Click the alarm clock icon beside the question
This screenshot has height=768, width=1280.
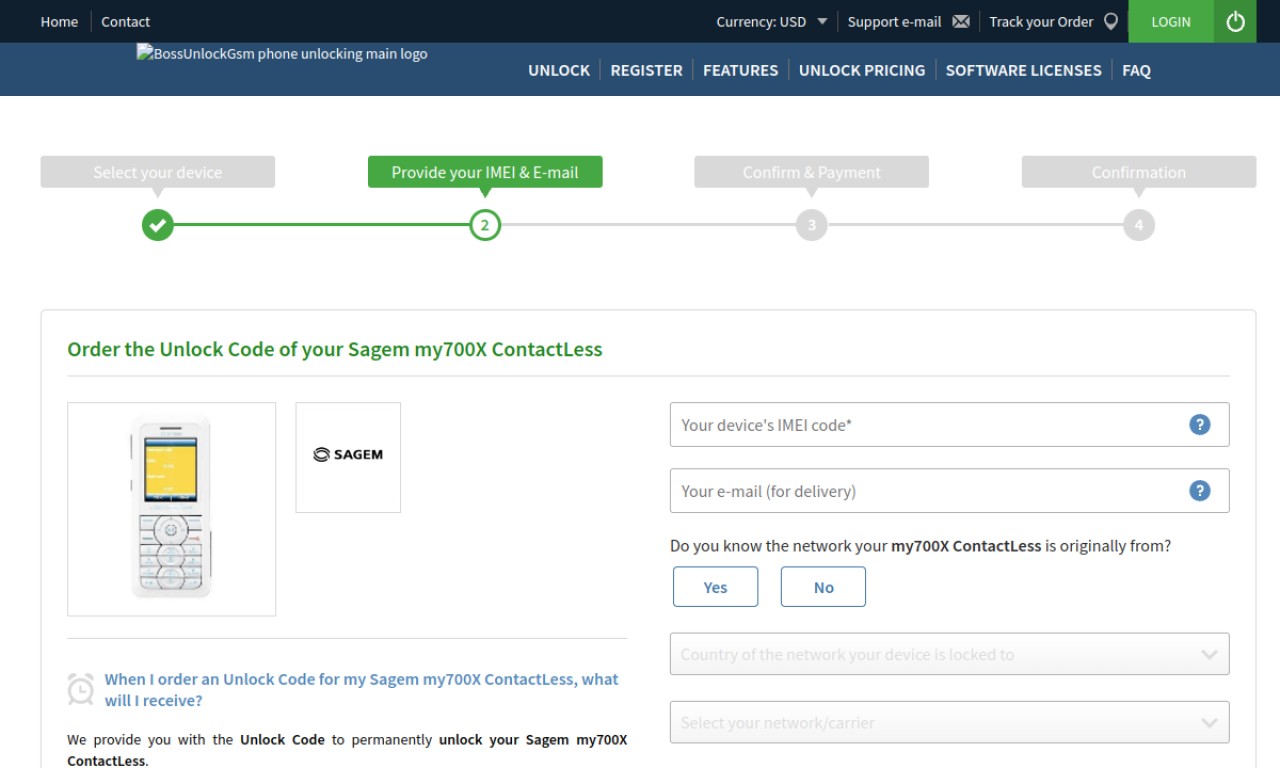(x=80, y=689)
